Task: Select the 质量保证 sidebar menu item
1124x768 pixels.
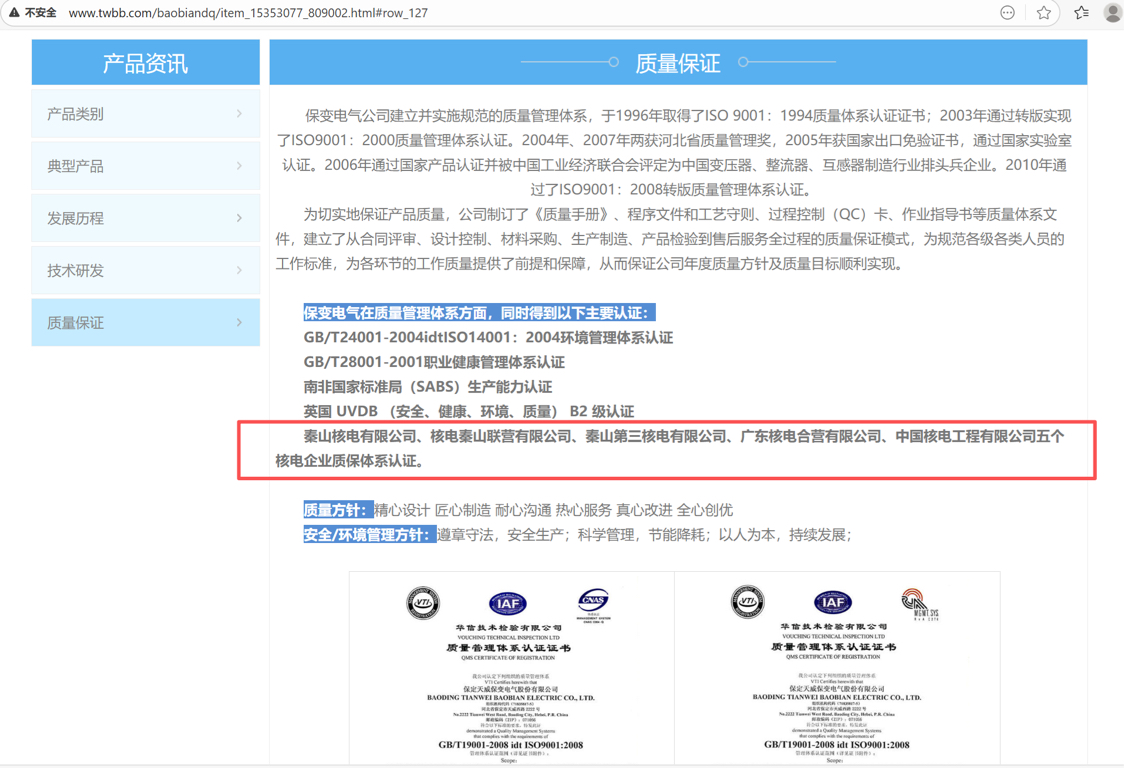Action: [146, 323]
